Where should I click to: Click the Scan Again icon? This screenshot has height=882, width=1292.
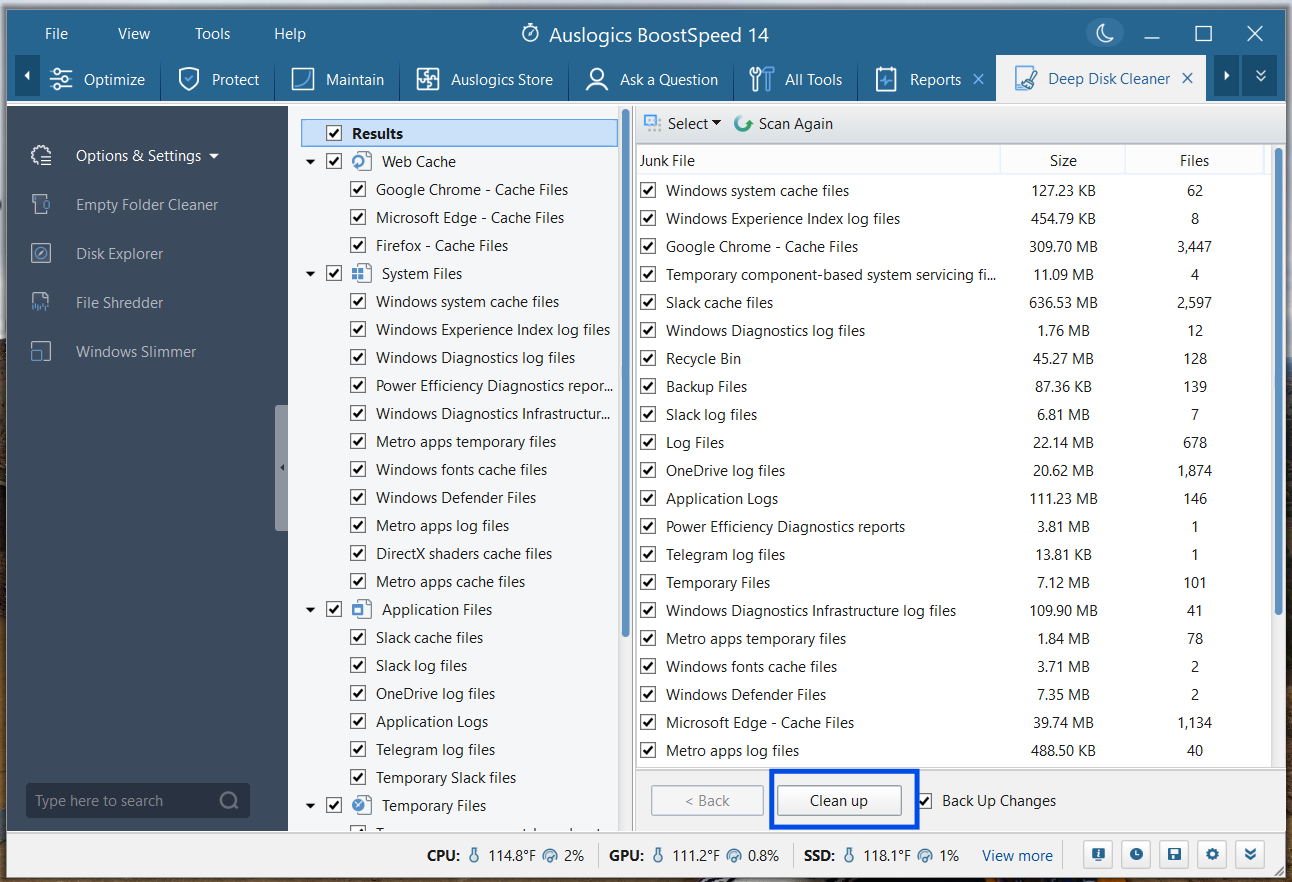pos(743,124)
